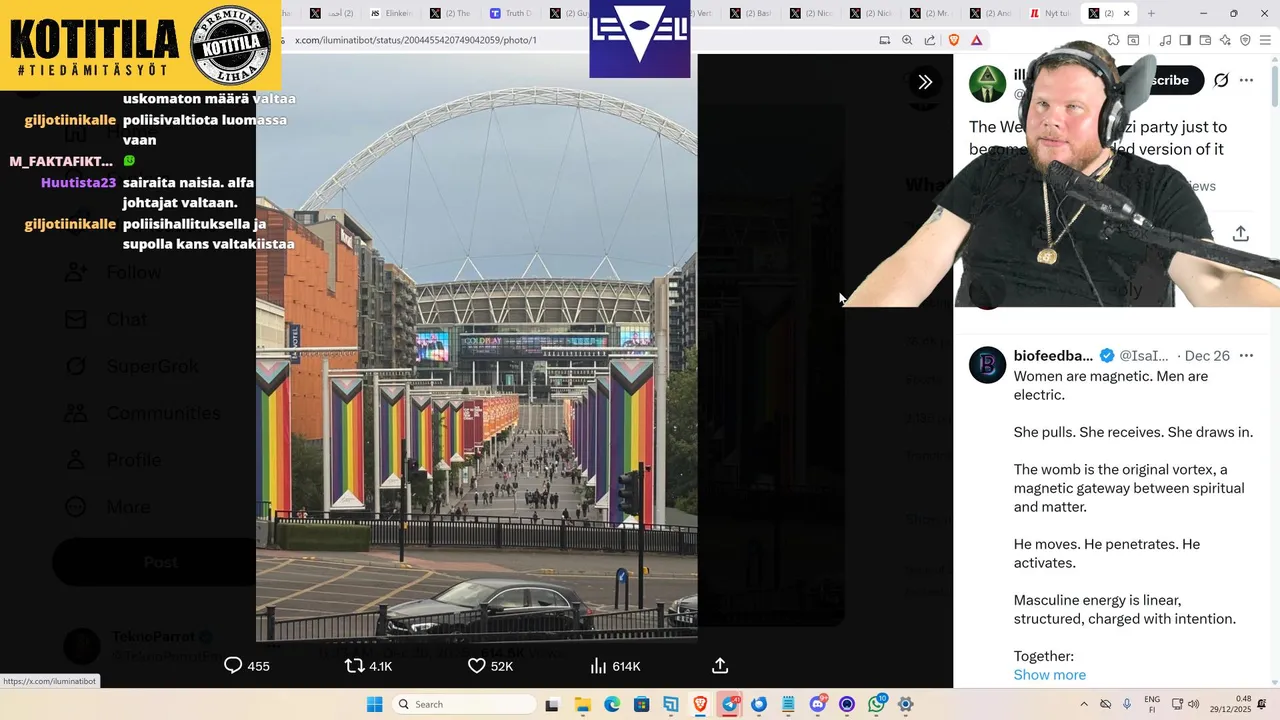Viewport: 1280px width, 720px height.
Task: Collapse the tweet sidebar with double-chevron button
Action: pos(925,82)
